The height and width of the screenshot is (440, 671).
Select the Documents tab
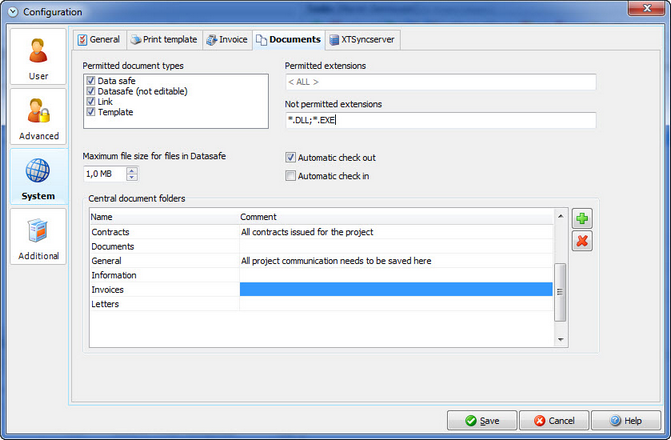pos(288,40)
